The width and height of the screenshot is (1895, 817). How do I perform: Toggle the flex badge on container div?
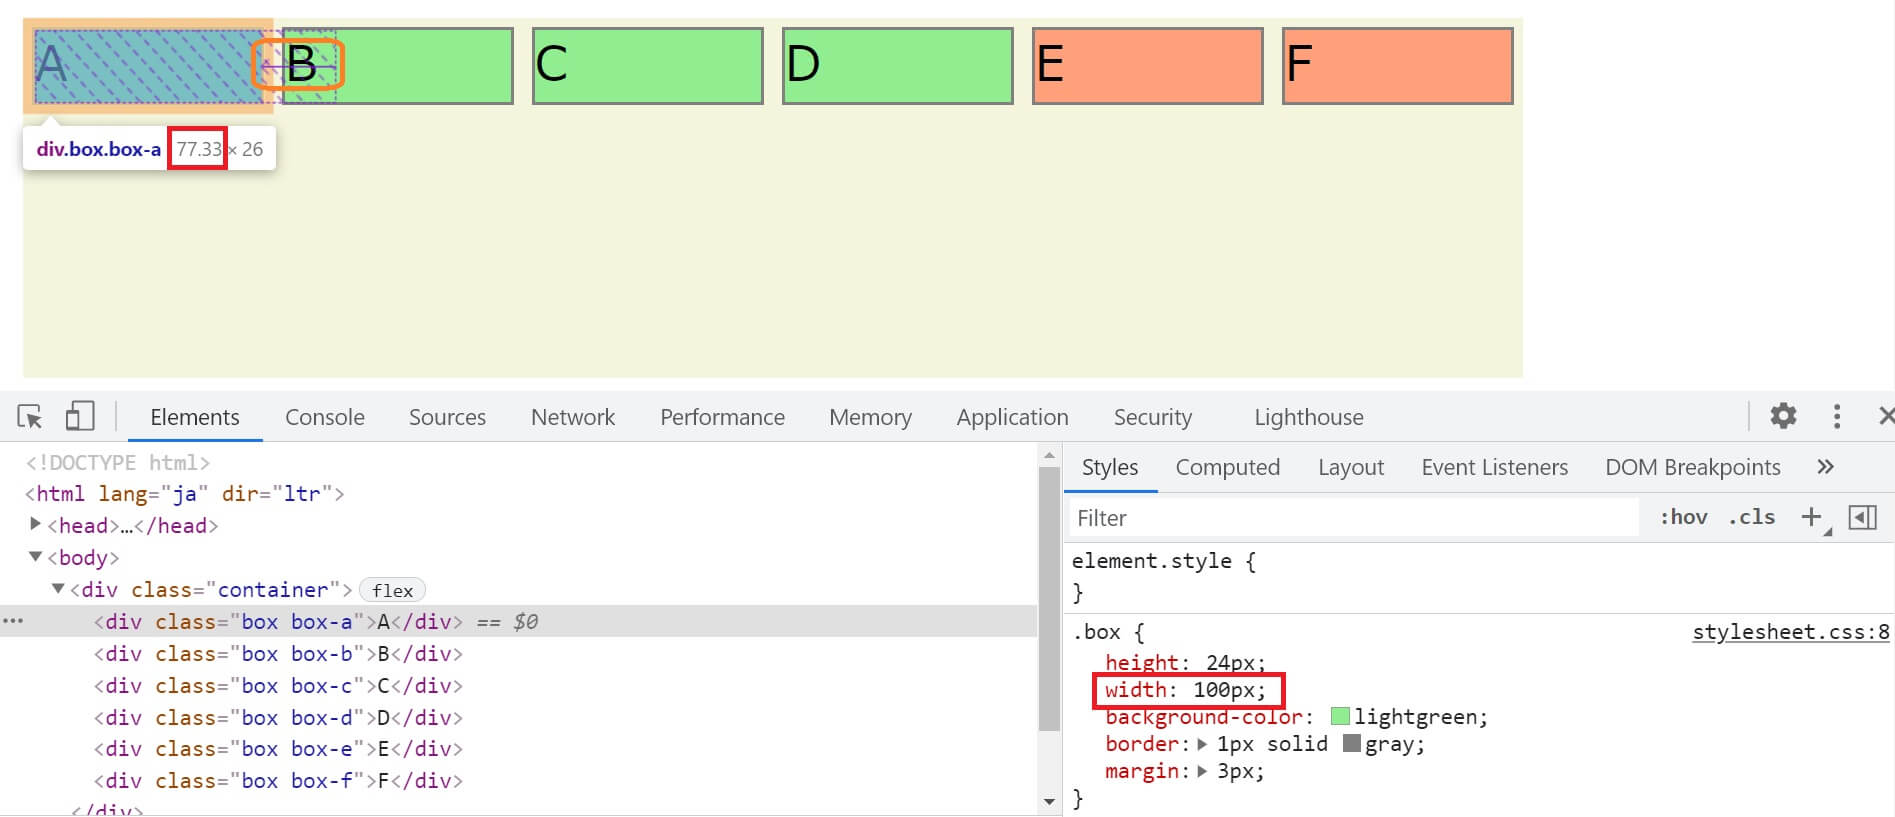tap(392, 590)
